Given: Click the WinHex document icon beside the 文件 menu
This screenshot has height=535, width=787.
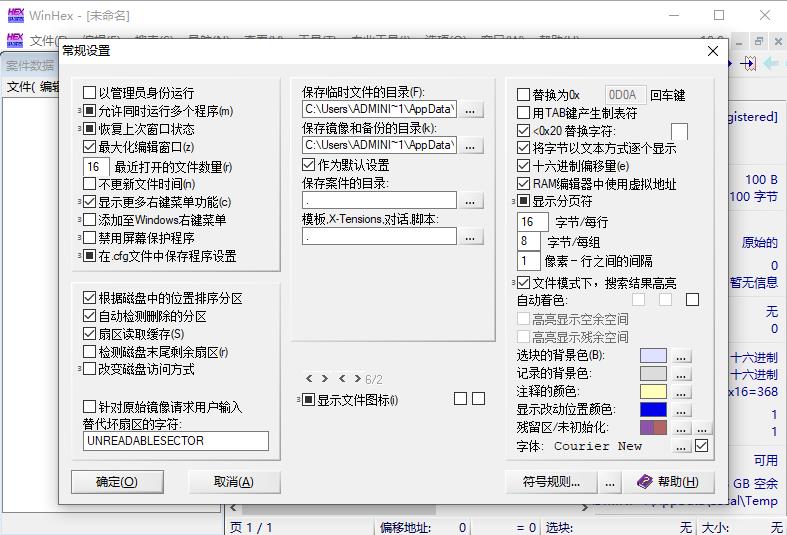Looking at the screenshot, I should [x=15, y=40].
